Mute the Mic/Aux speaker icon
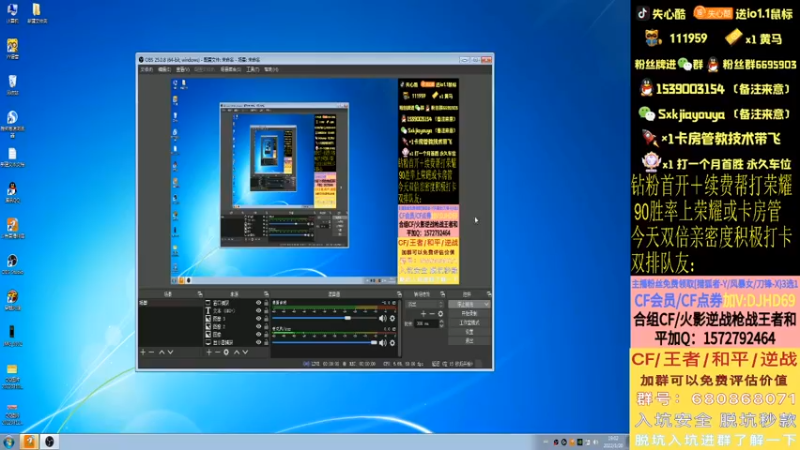 point(383,343)
